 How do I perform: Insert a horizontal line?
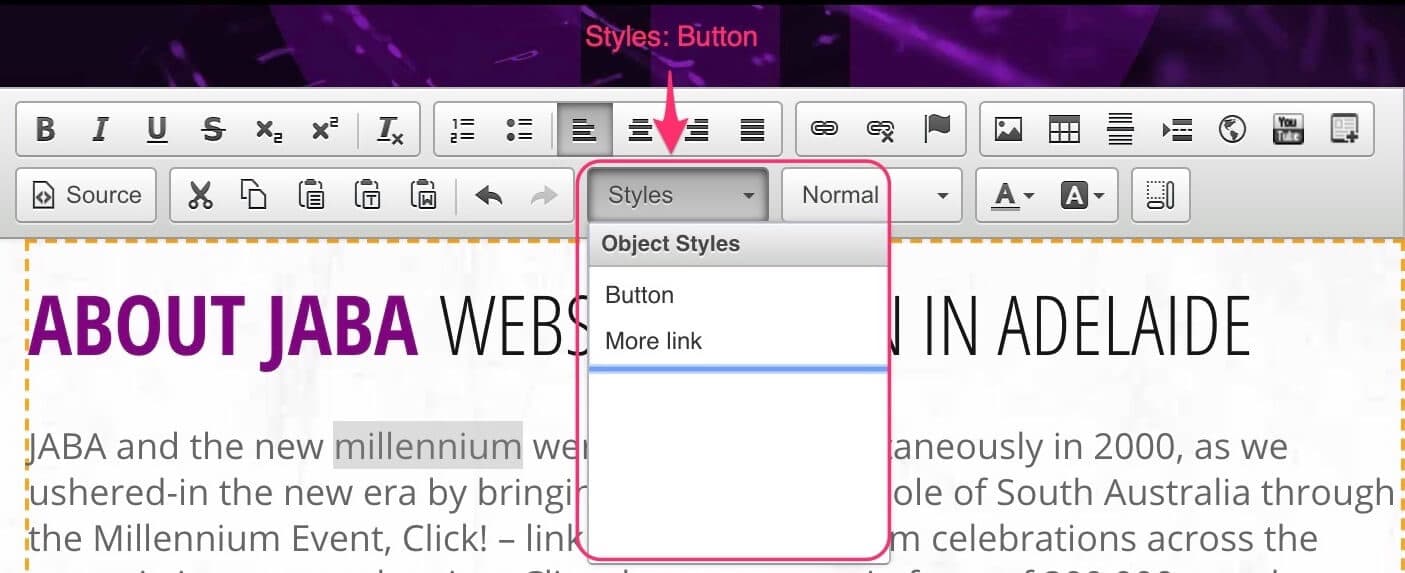[x=1120, y=129]
